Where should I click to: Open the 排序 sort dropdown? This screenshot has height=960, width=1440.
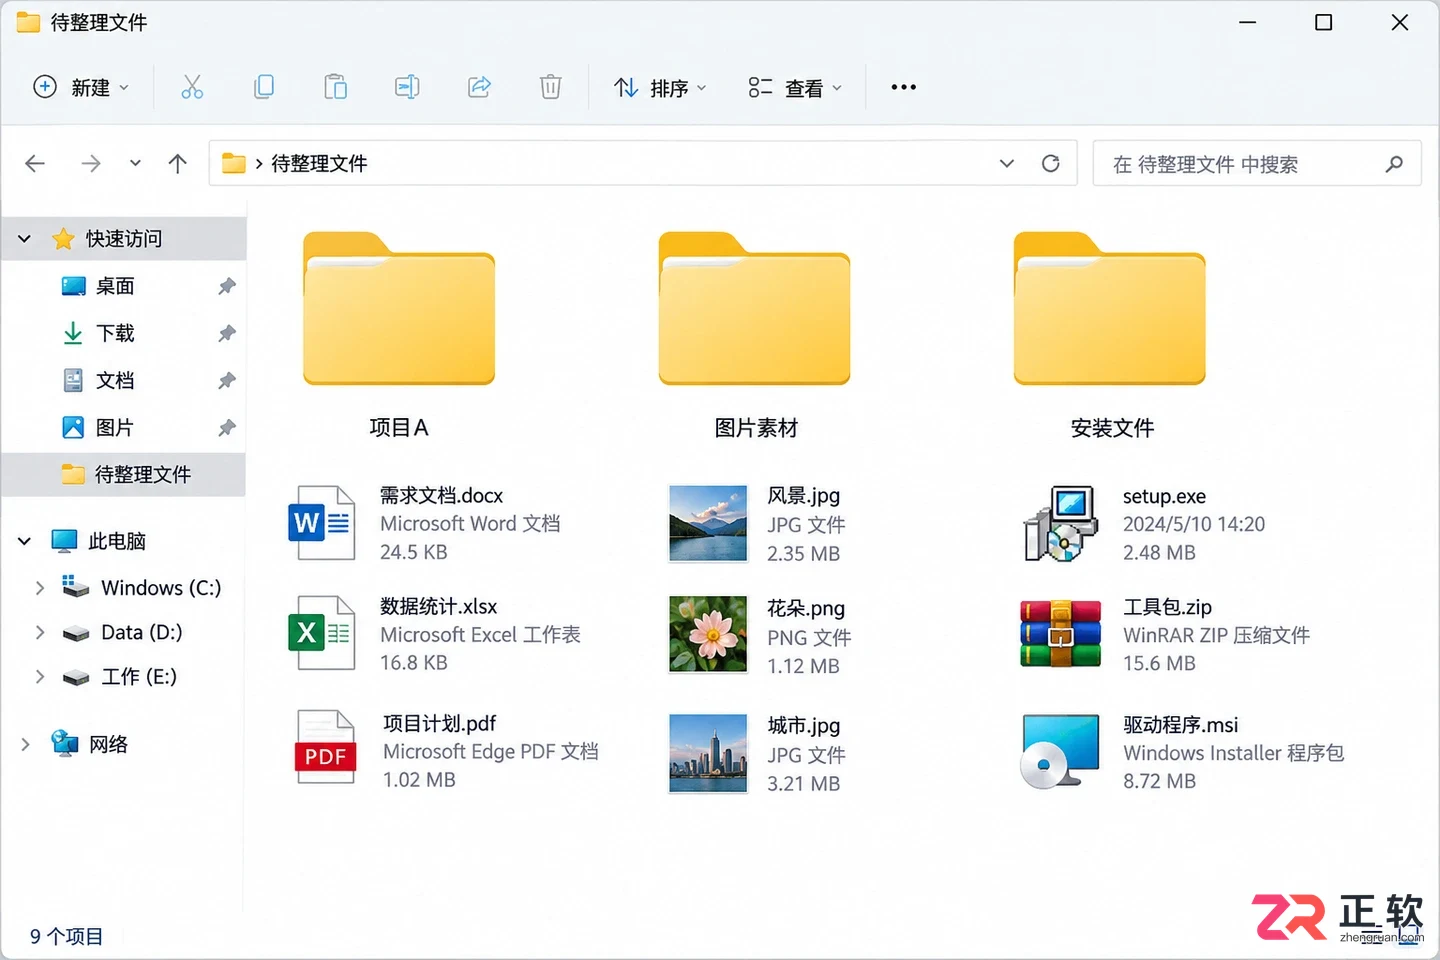tap(660, 88)
